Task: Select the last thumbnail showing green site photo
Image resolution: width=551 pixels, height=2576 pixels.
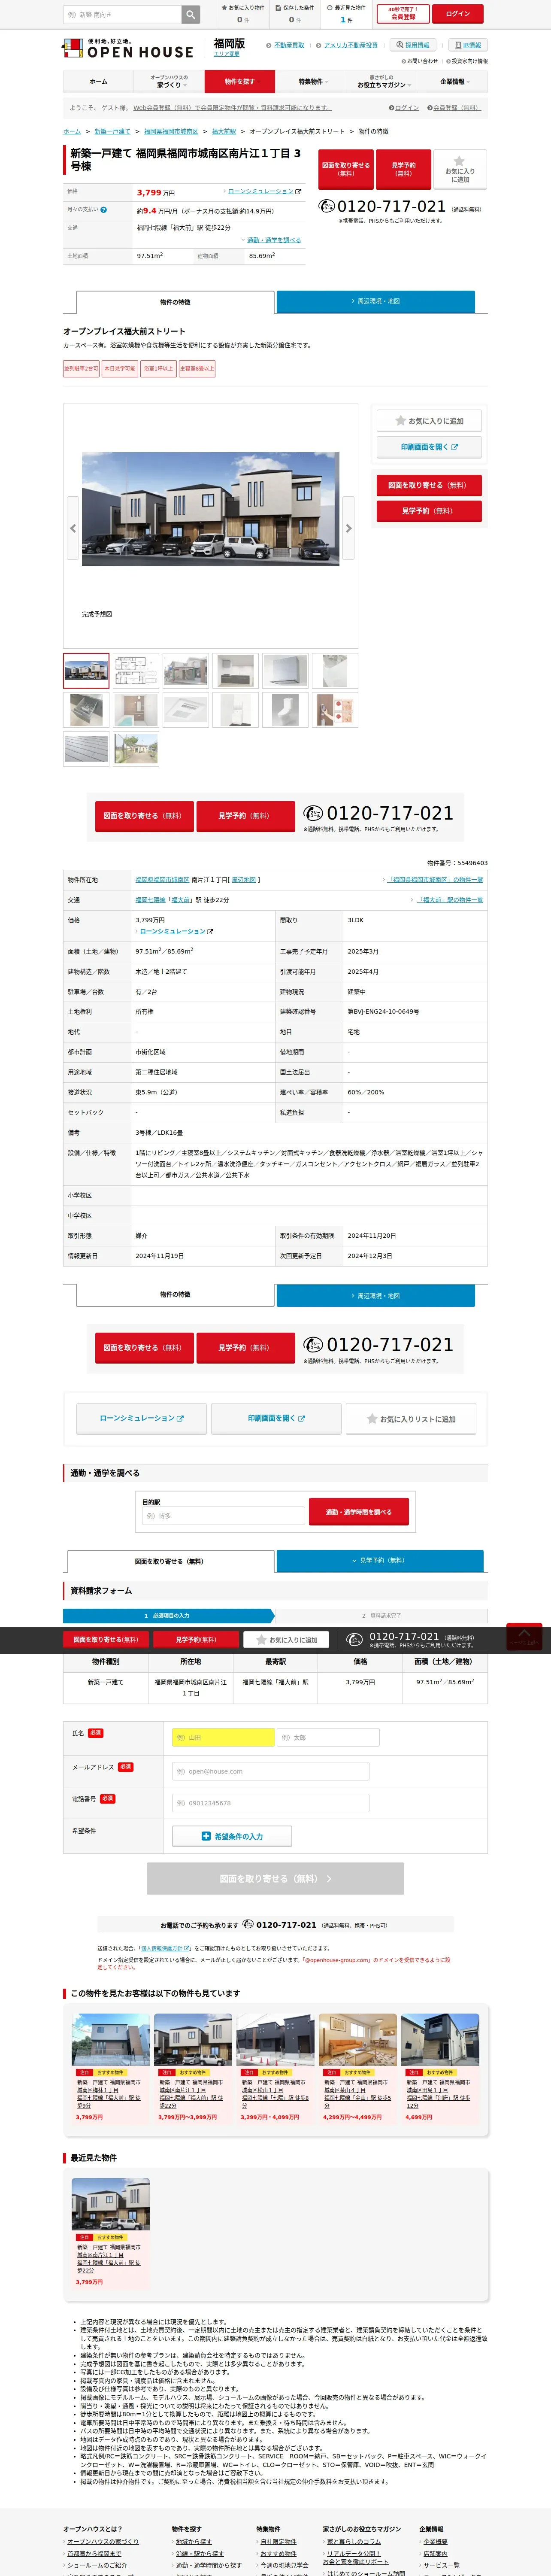Action: (136, 749)
